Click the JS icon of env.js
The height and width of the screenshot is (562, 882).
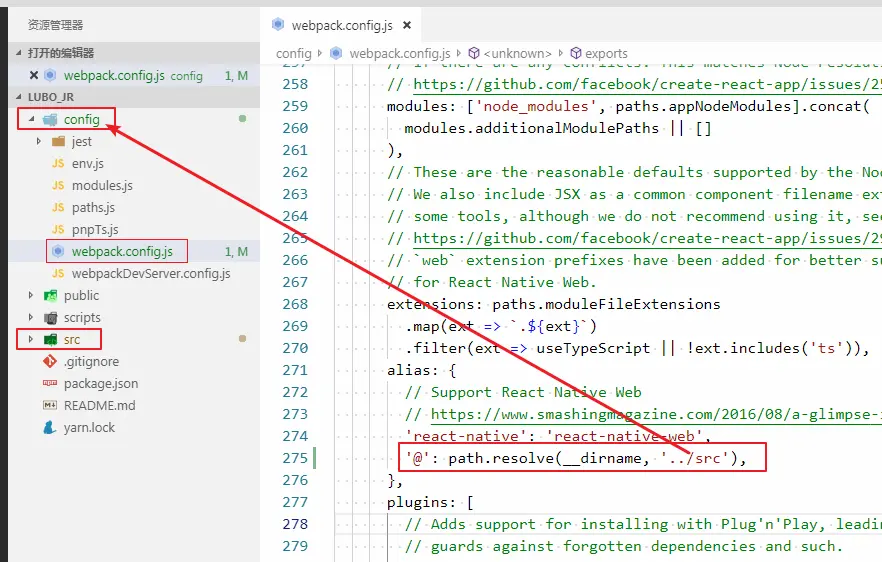click(58, 163)
